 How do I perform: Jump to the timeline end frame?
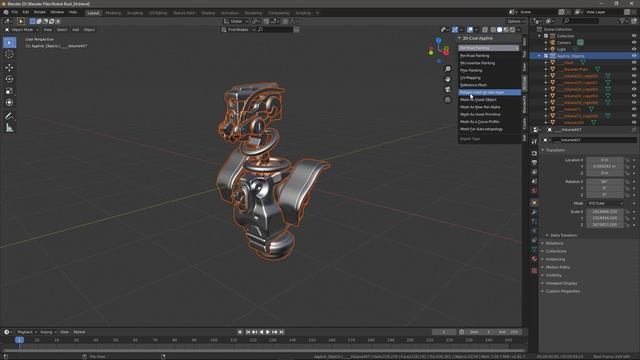282,332
